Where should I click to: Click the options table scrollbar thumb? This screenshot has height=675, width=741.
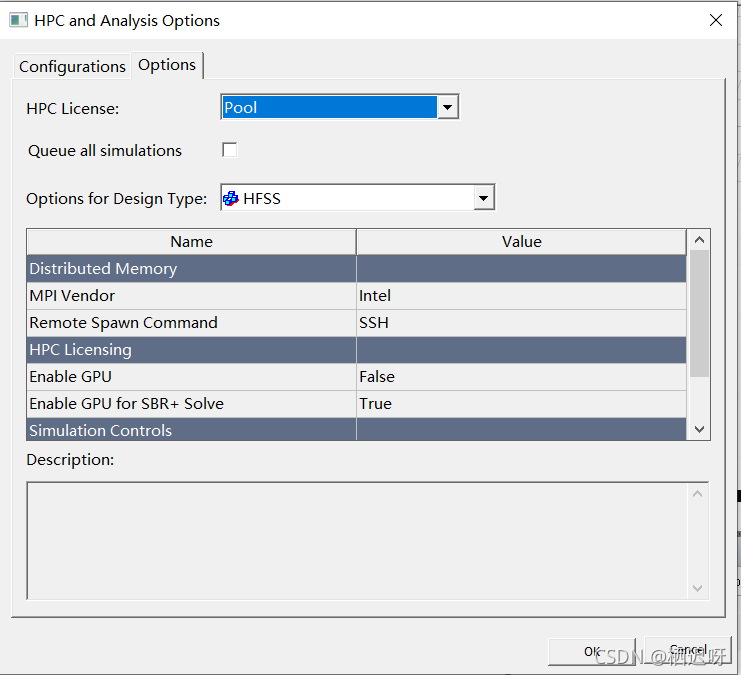click(699, 313)
